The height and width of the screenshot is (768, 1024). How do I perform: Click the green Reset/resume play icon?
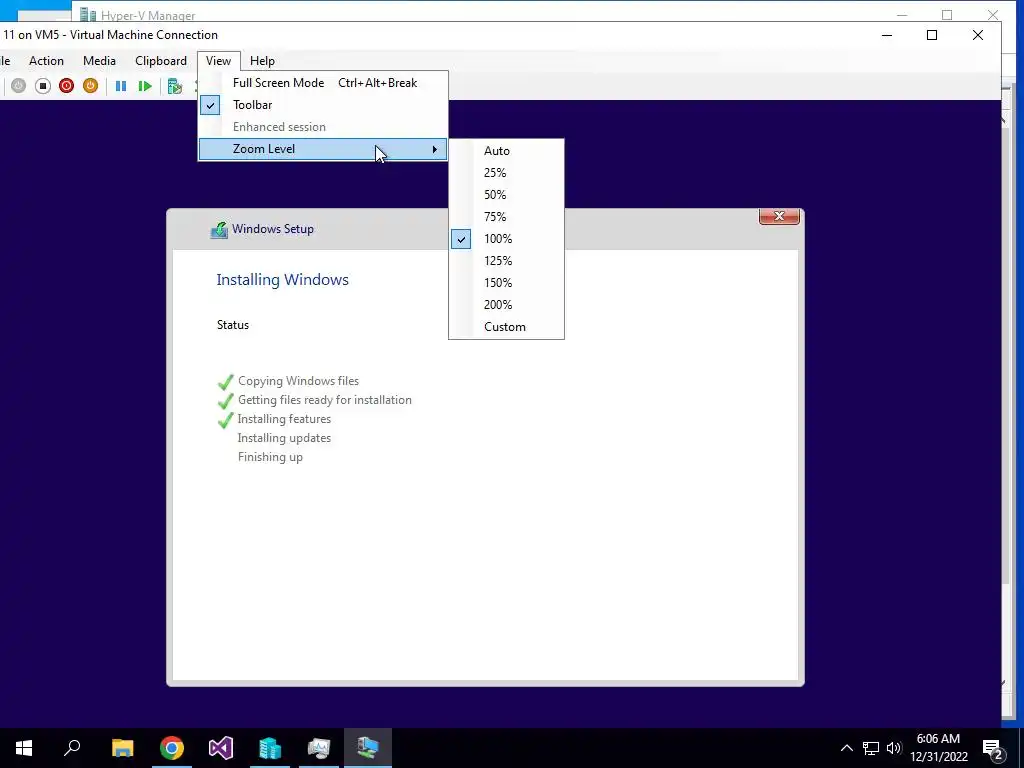[x=145, y=86]
